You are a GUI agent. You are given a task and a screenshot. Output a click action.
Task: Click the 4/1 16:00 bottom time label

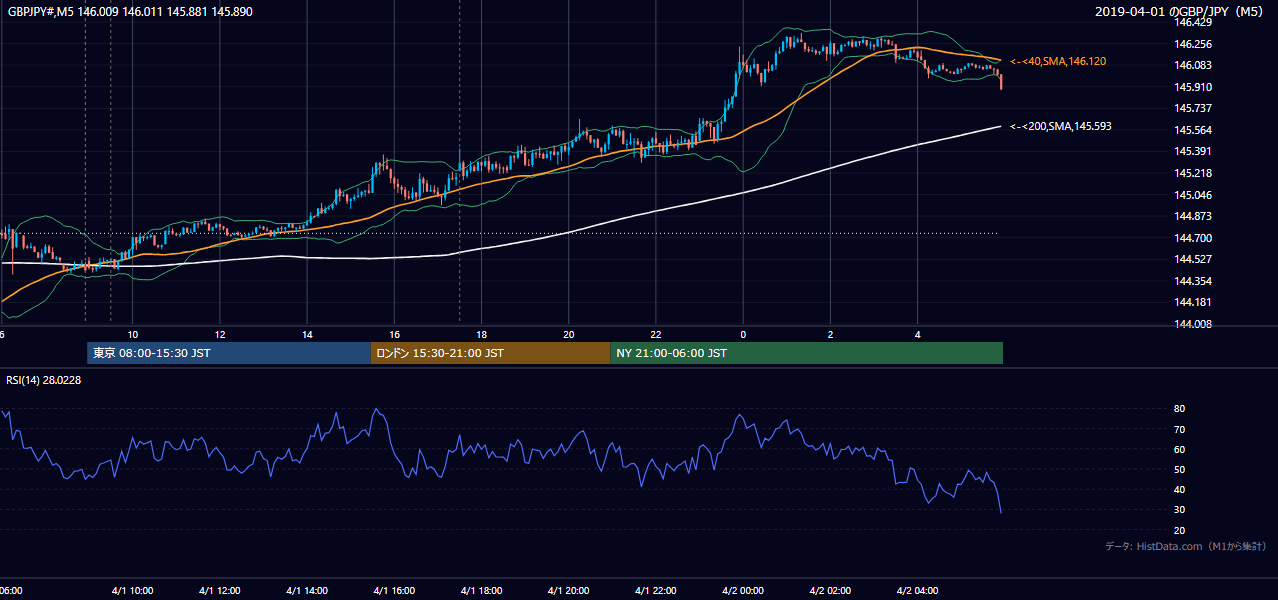click(394, 591)
